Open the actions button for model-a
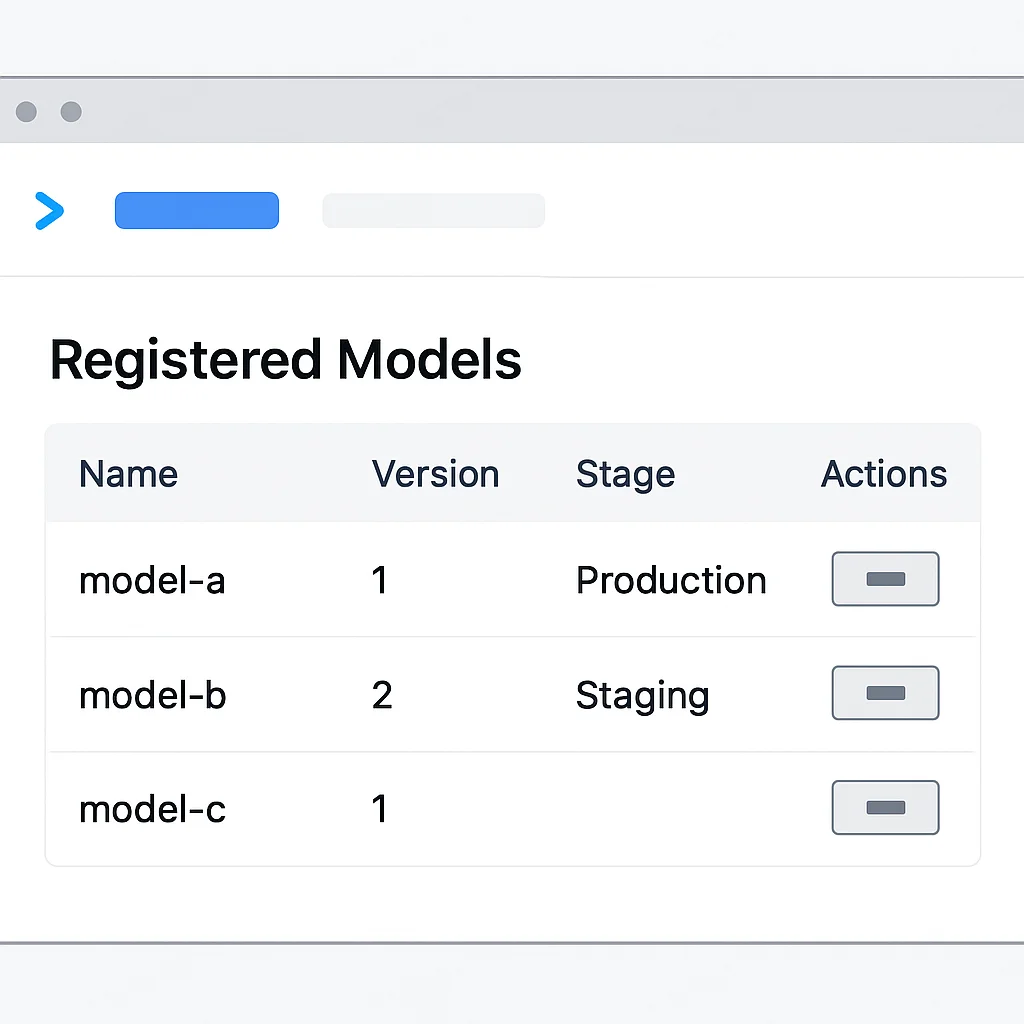 (x=885, y=579)
